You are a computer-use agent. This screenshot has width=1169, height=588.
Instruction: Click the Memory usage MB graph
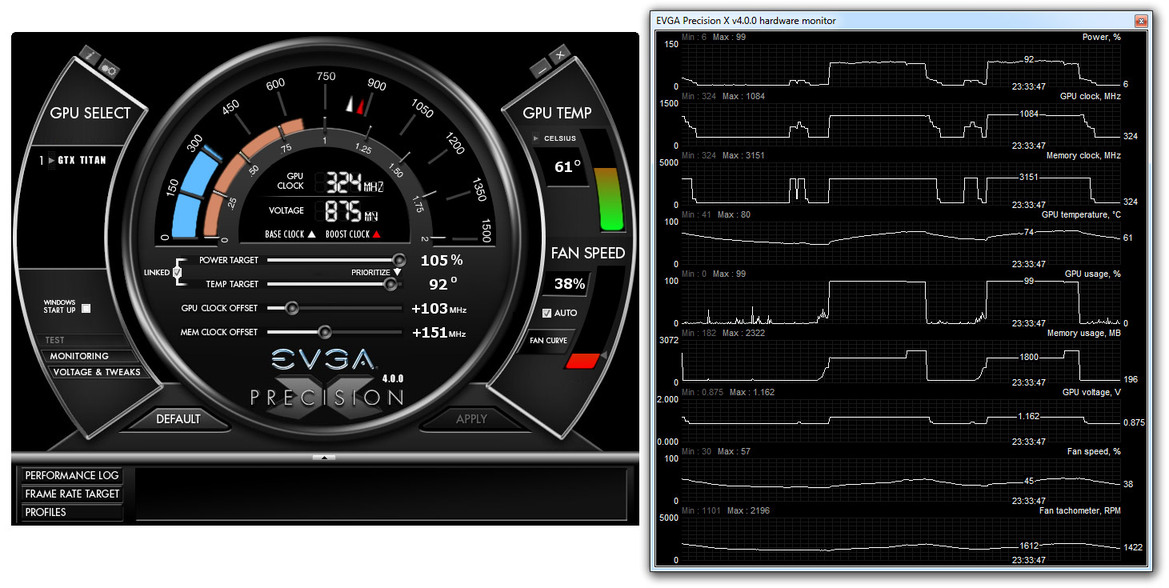[x=901, y=361]
